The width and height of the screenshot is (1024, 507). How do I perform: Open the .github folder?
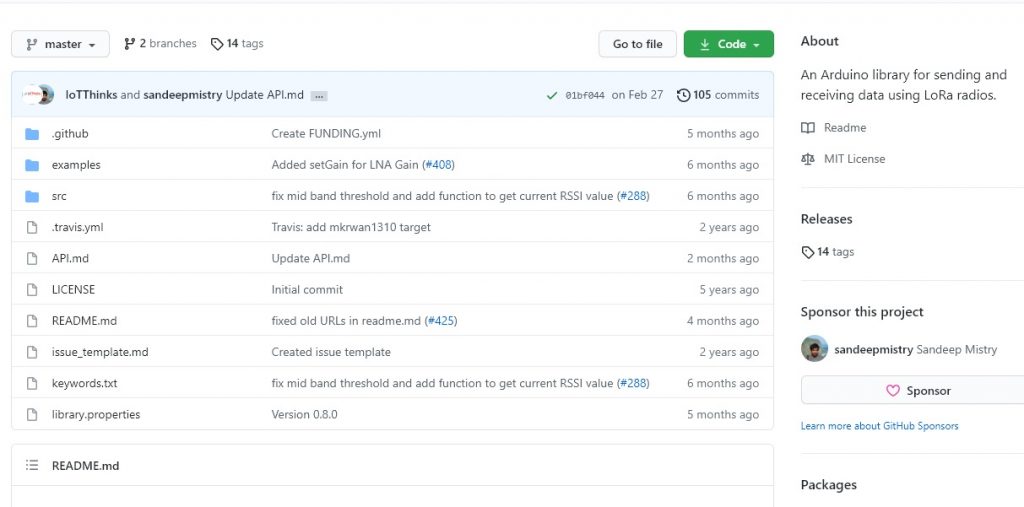pyautogui.click(x=70, y=133)
